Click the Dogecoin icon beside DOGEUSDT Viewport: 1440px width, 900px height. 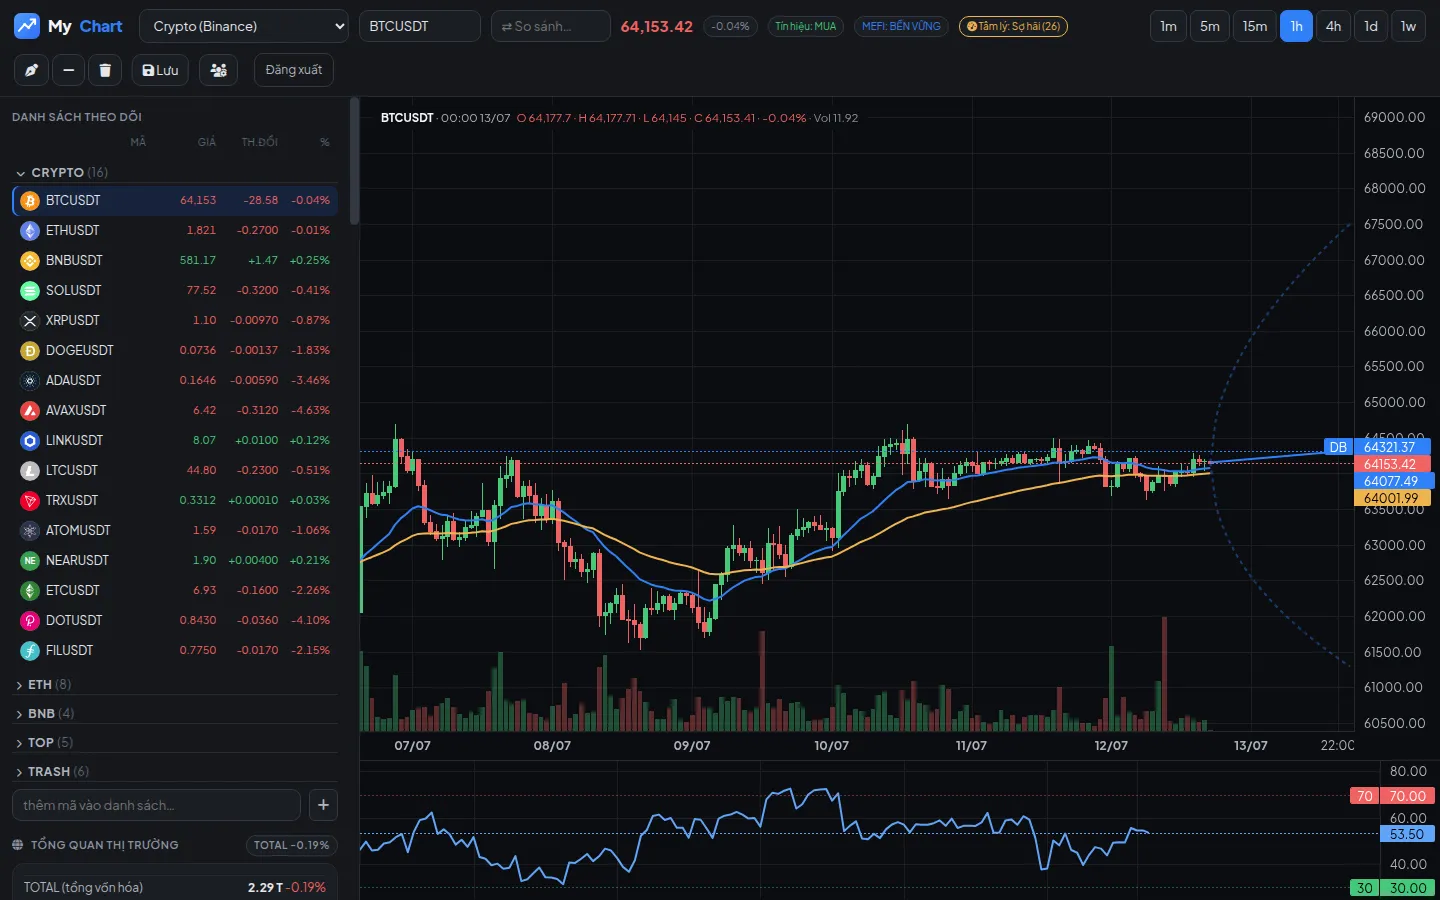pos(30,350)
